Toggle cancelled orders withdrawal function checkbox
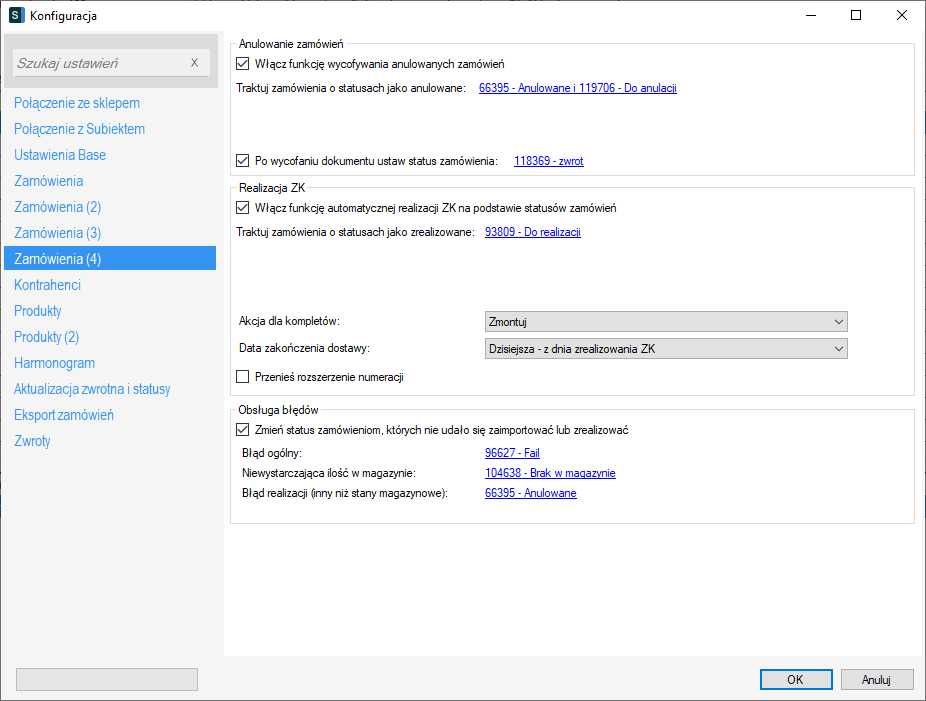This screenshot has width=926, height=701. [242, 63]
